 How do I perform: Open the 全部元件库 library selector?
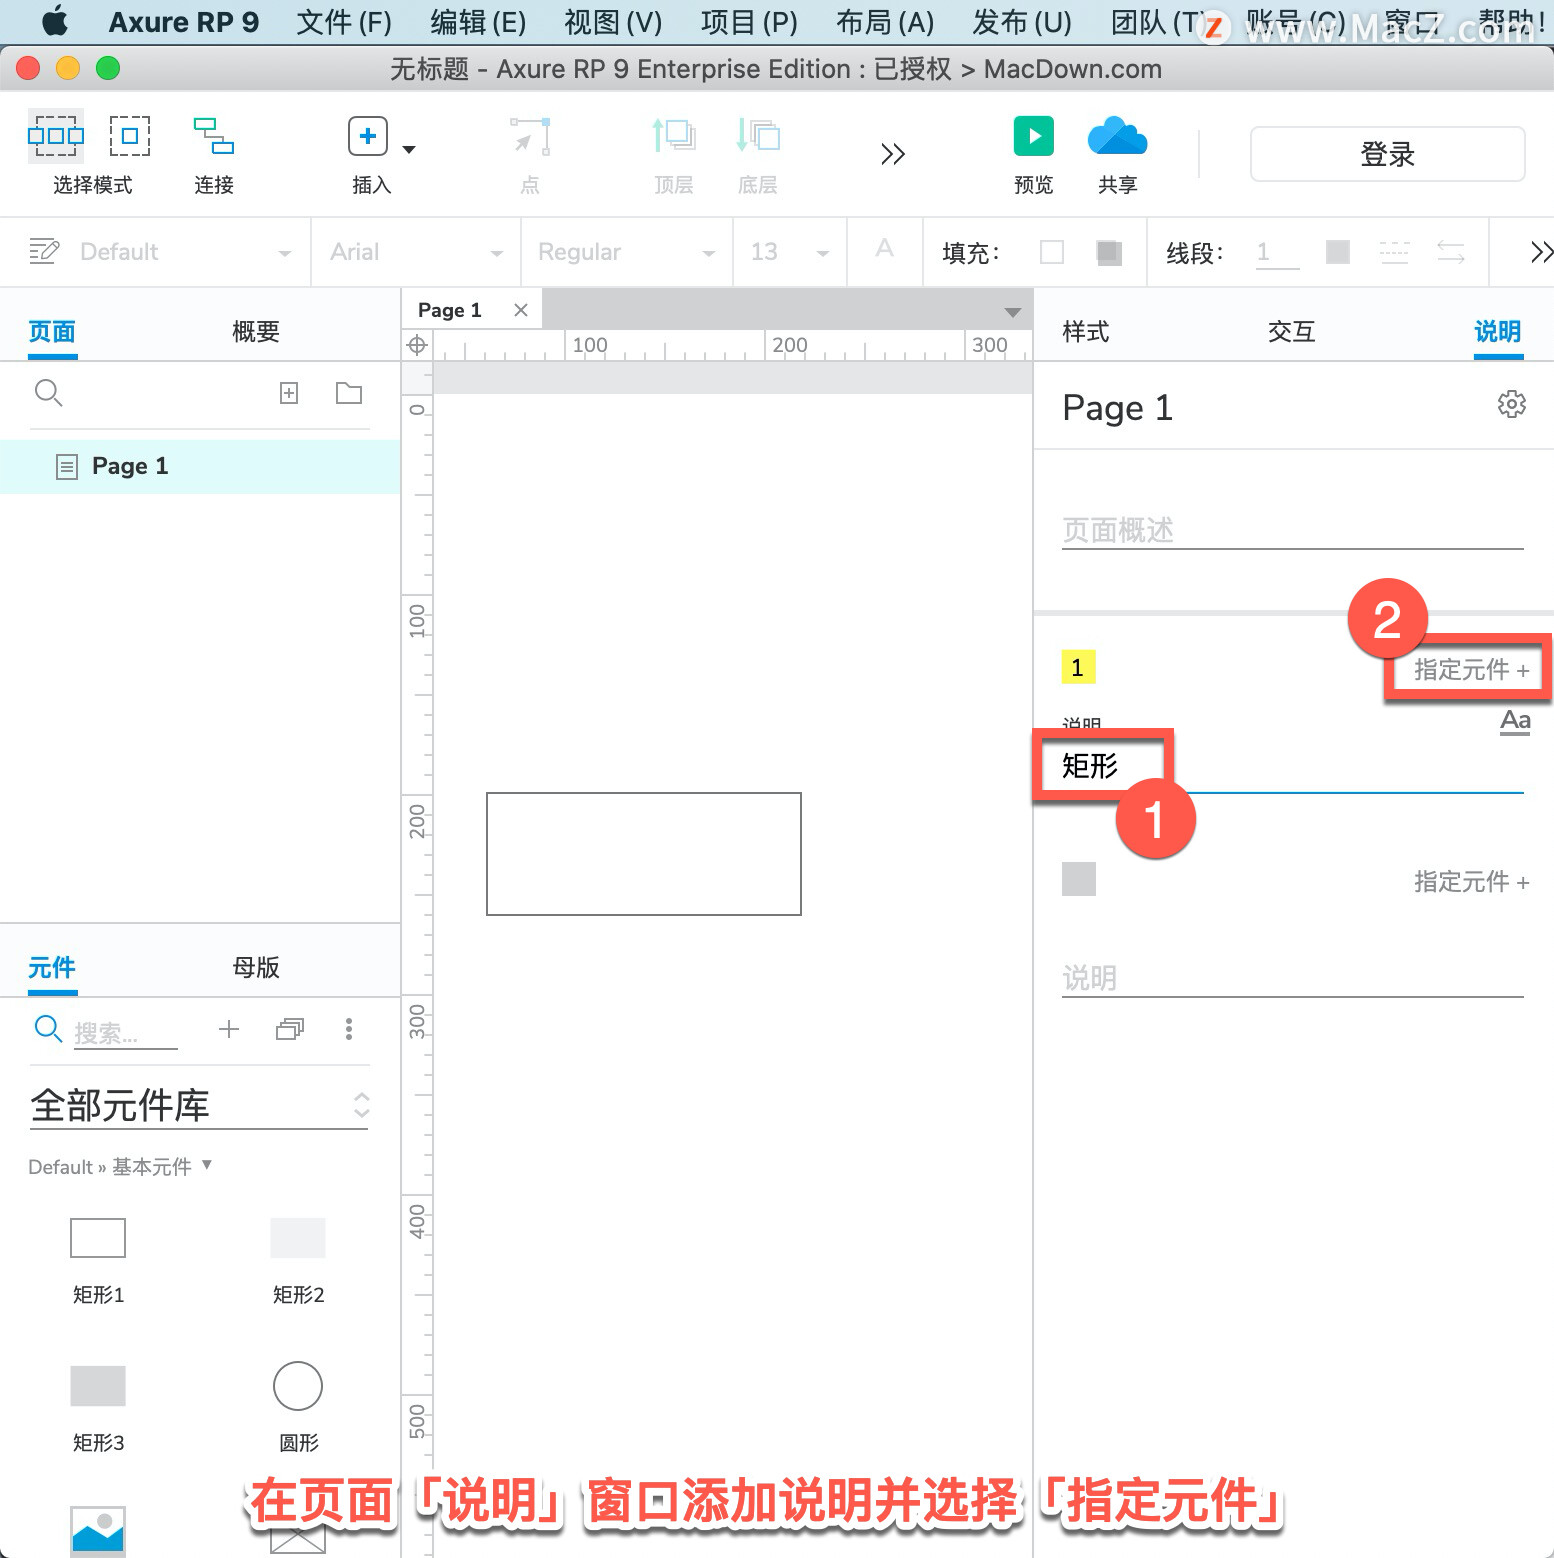pyautogui.click(x=199, y=1105)
